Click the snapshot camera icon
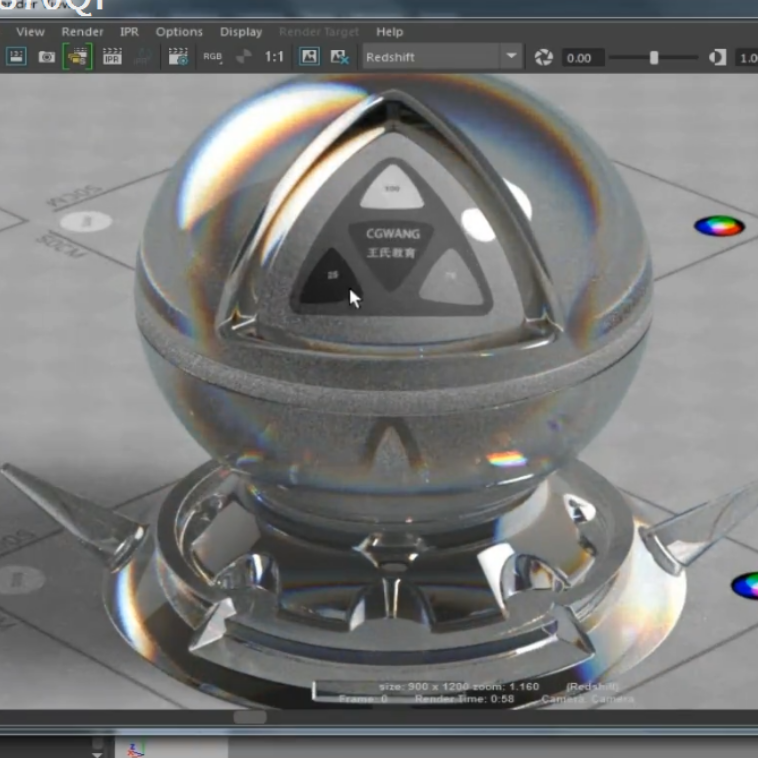This screenshot has height=758, width=758. 46,57
